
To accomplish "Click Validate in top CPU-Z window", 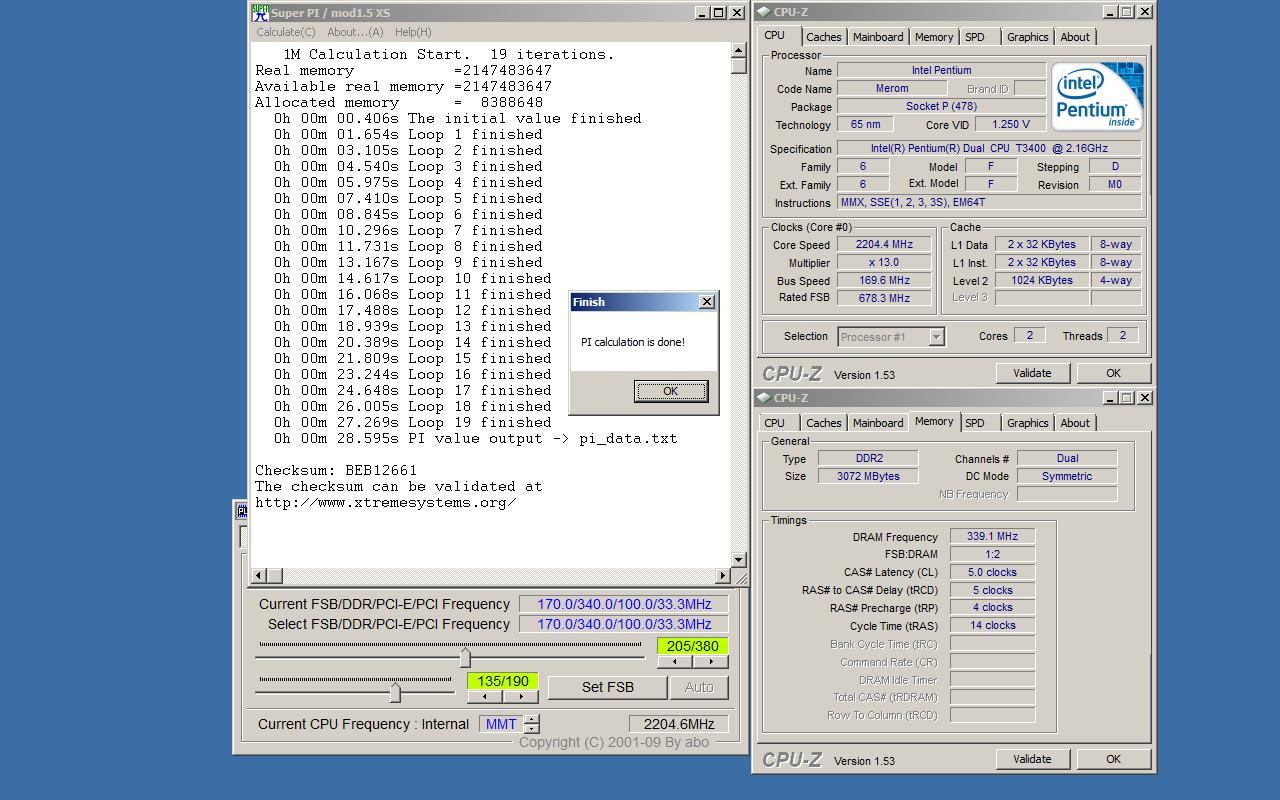I will point(1032,373).
